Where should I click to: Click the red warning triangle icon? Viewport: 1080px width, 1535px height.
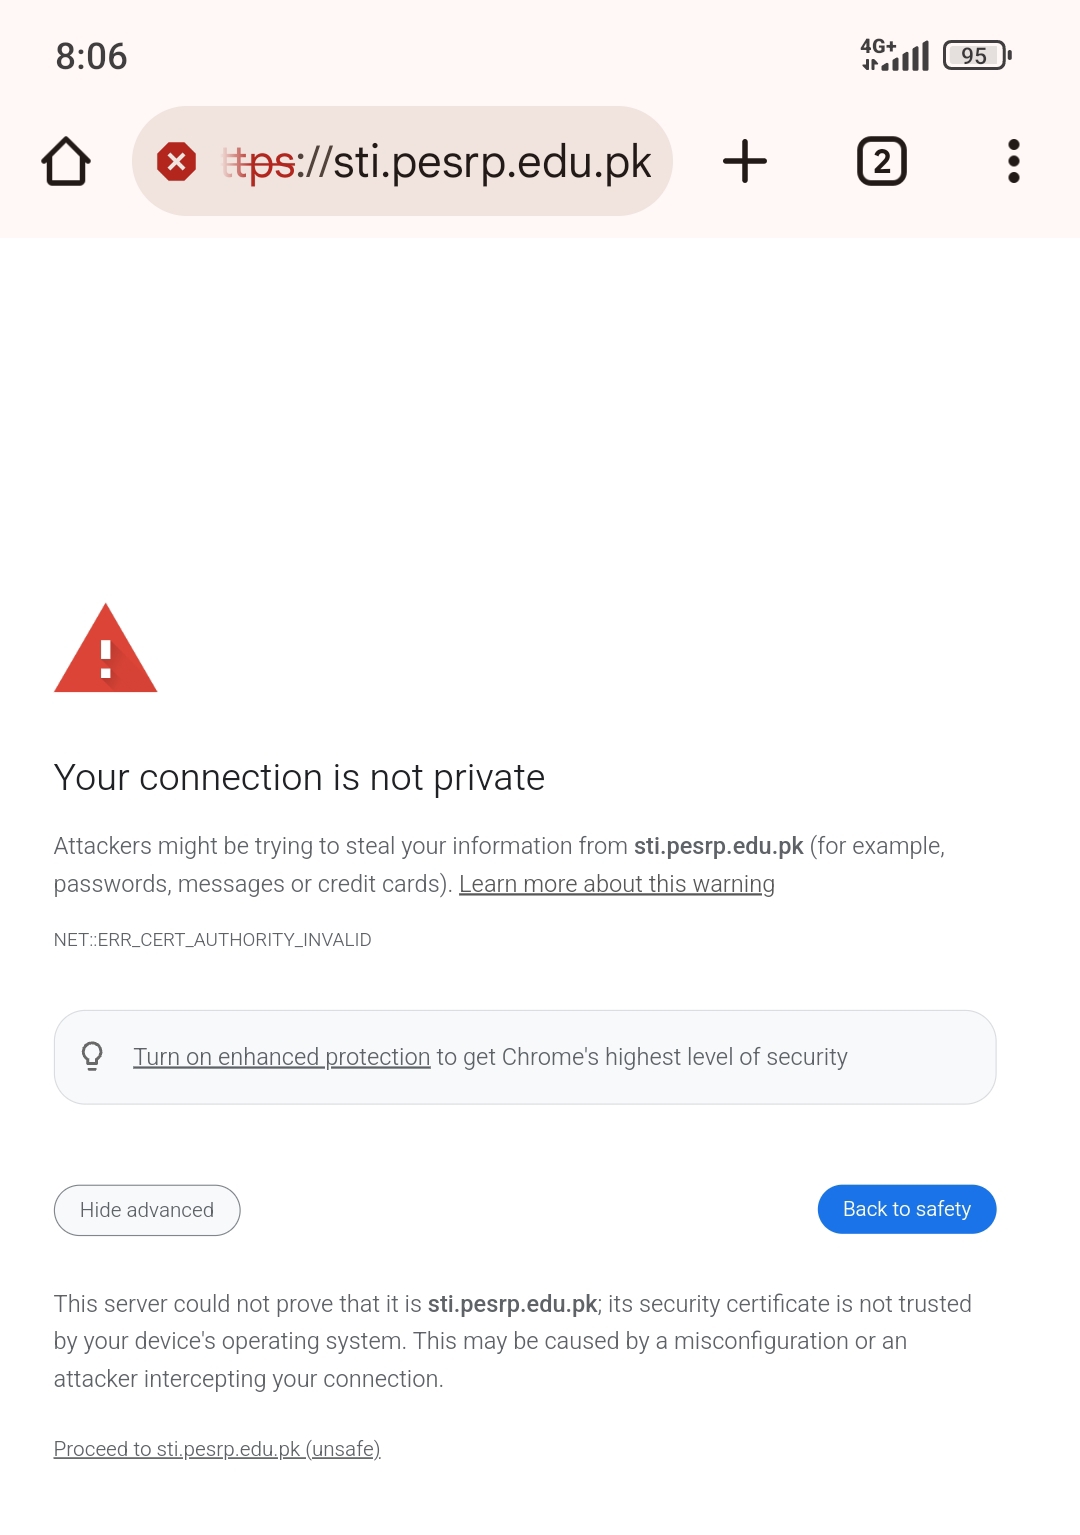pos(106,648)
